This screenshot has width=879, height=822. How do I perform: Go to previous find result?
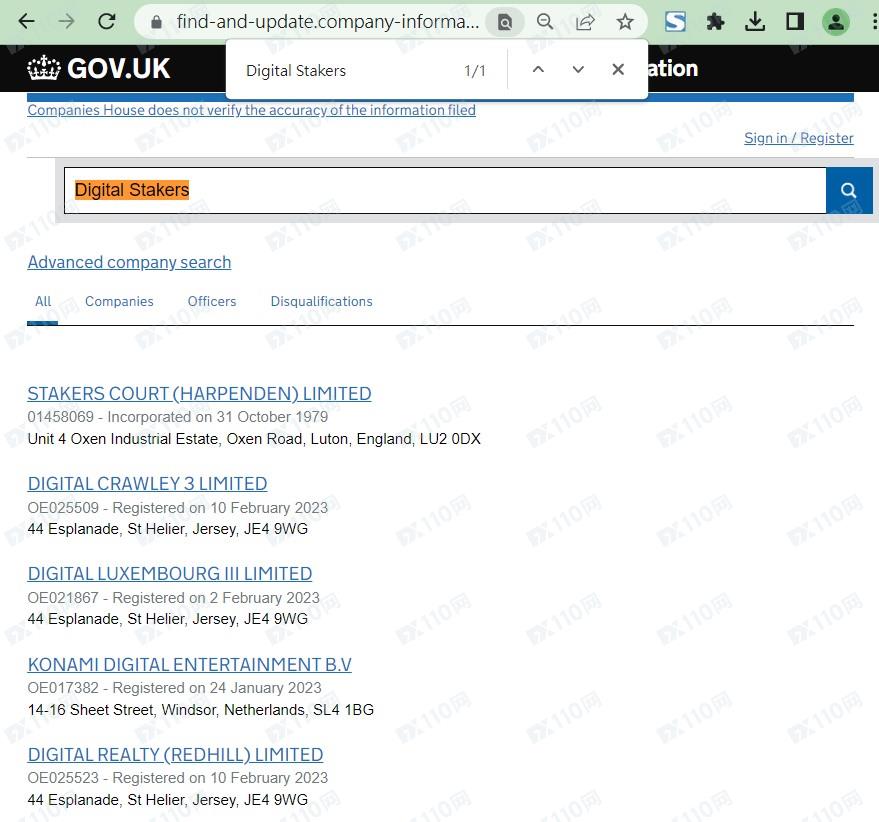coord(538,70)
